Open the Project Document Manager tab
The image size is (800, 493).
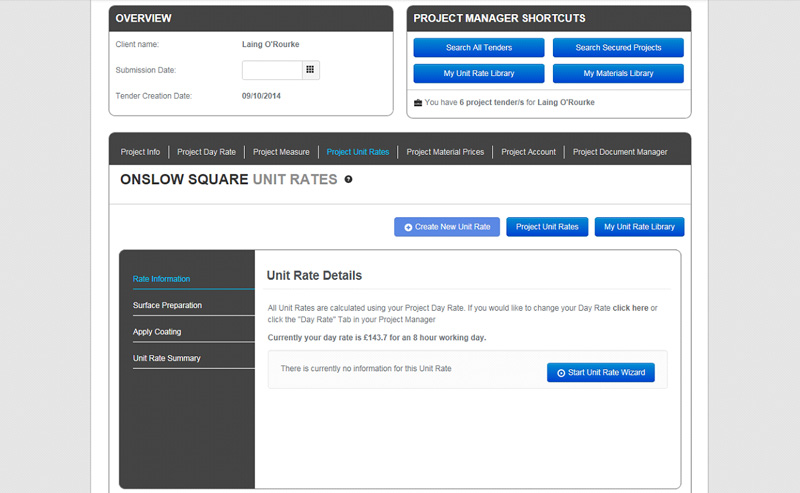click(x=620, y=152)
